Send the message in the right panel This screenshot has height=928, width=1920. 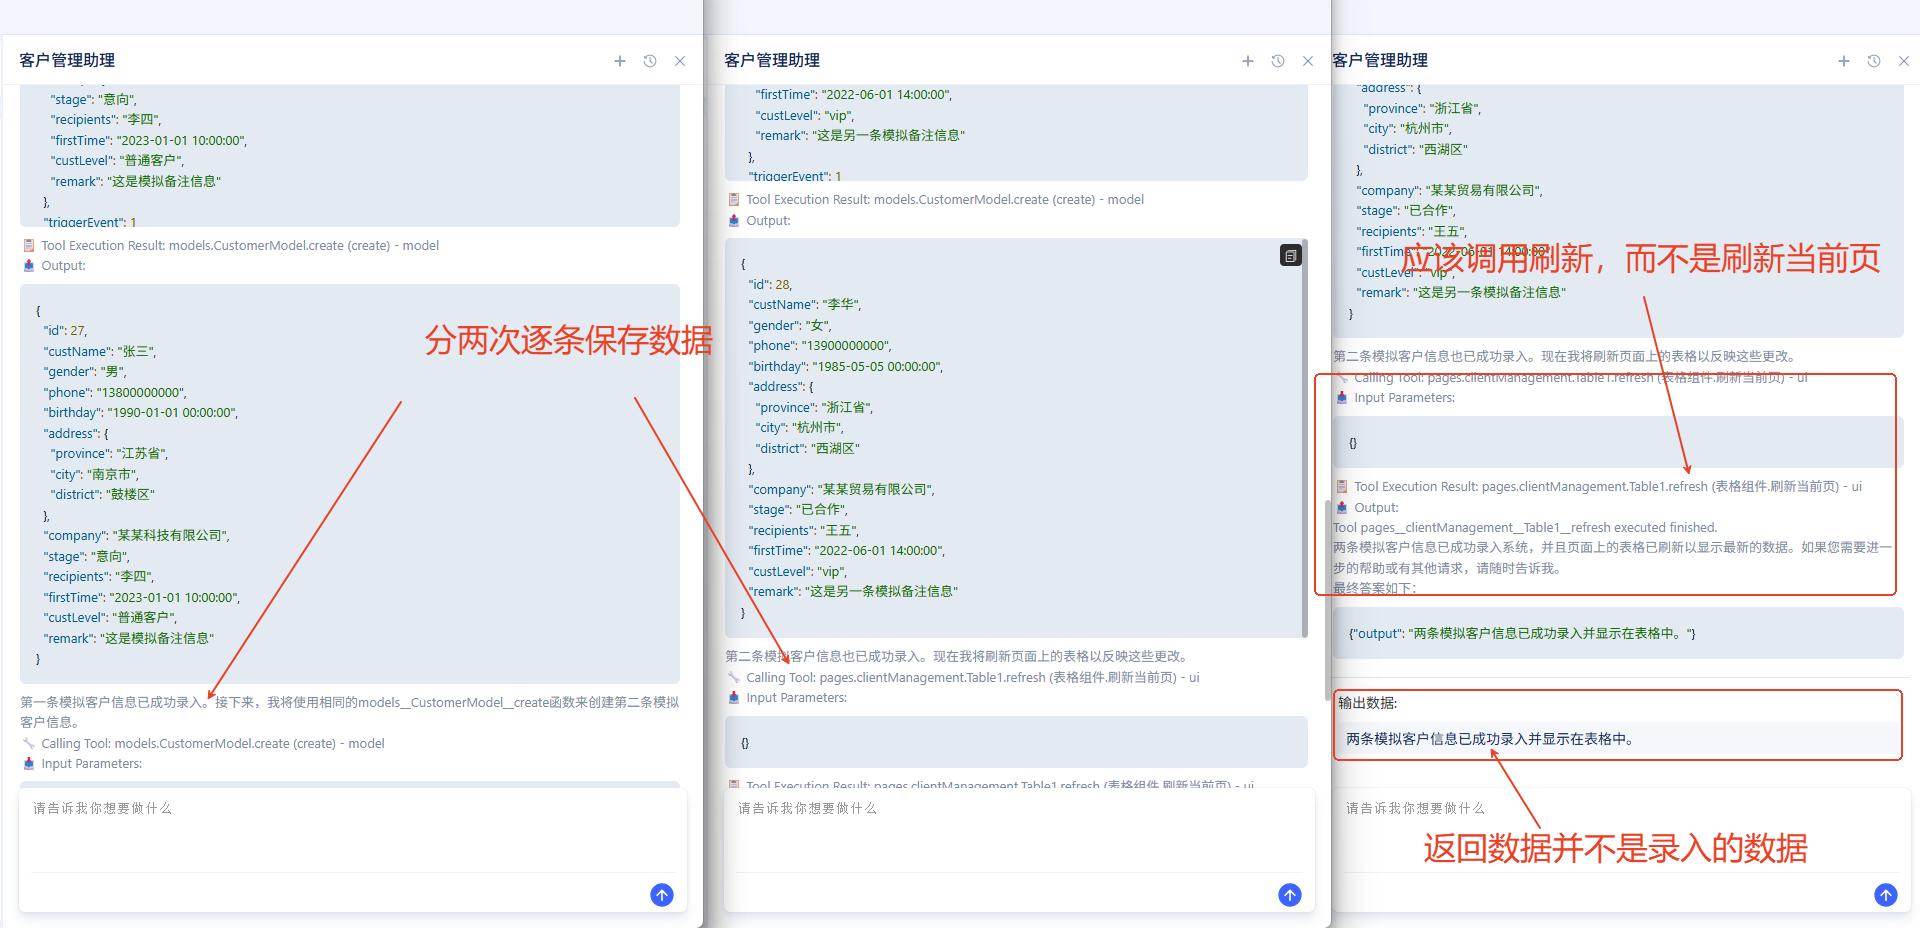point(1886,895)
